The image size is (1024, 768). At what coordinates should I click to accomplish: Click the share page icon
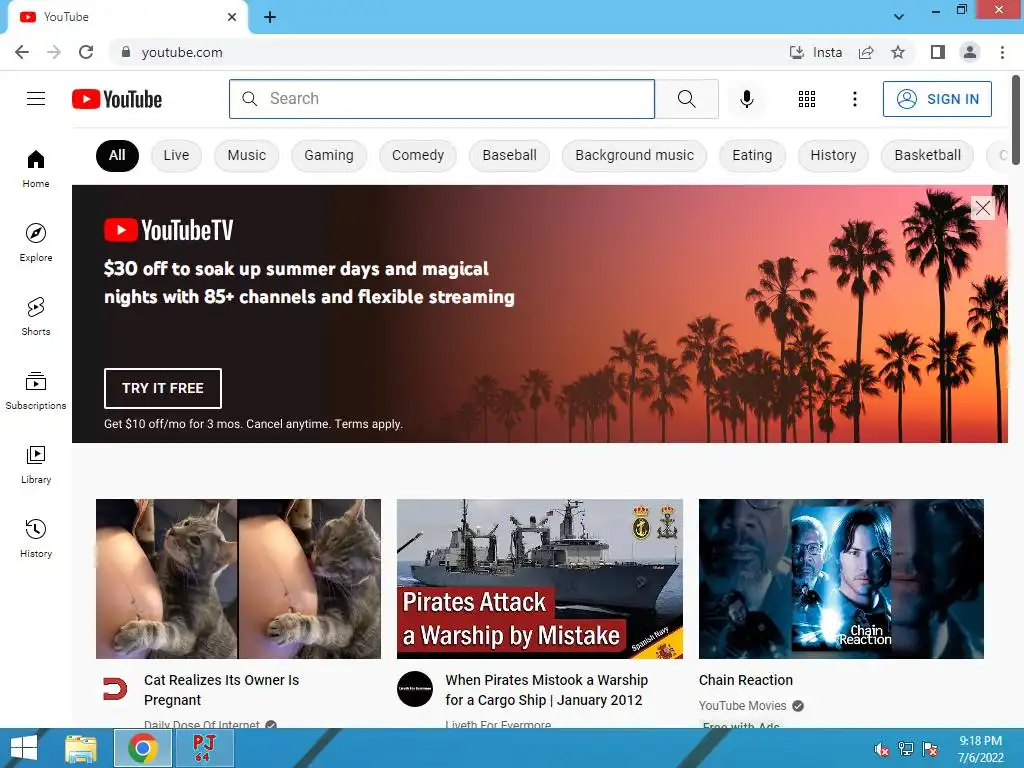point(866,52)
